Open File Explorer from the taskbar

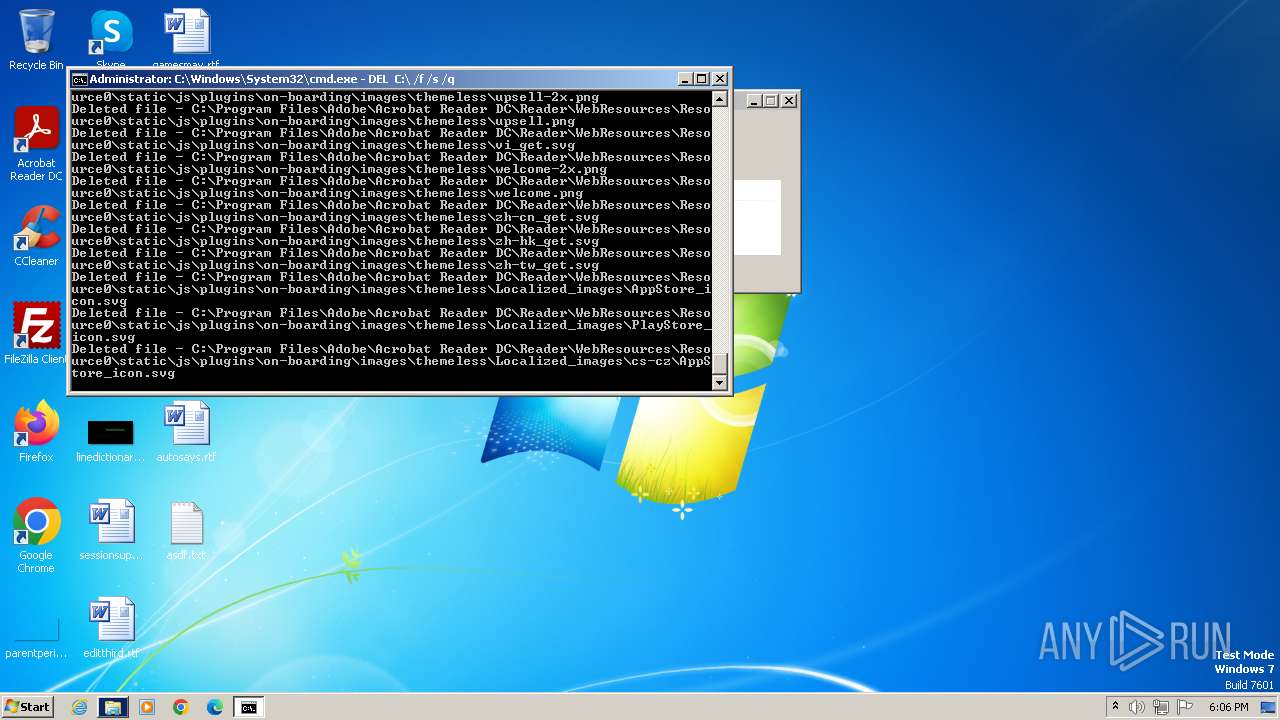click(113, 707)
